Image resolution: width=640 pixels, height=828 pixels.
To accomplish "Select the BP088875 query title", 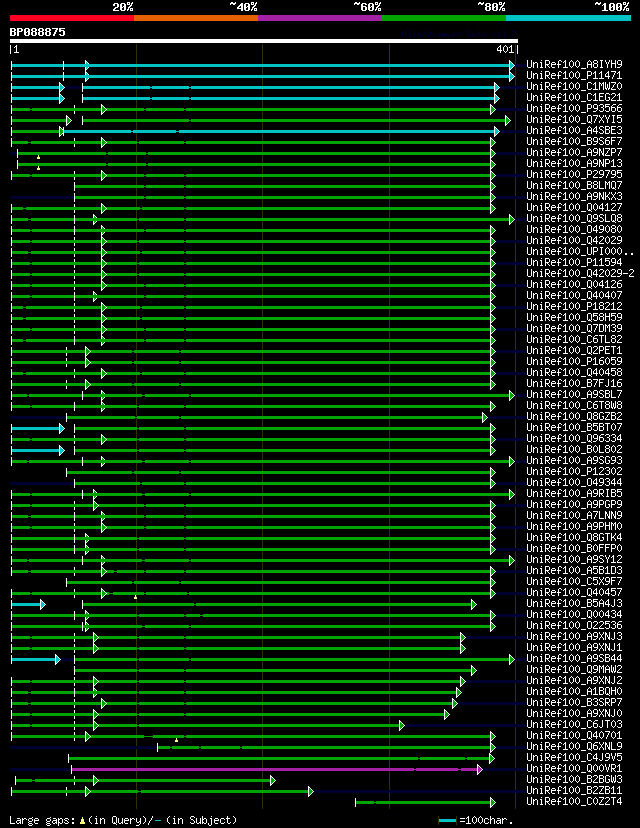I will pyautogui.click(x=37, y=32).
